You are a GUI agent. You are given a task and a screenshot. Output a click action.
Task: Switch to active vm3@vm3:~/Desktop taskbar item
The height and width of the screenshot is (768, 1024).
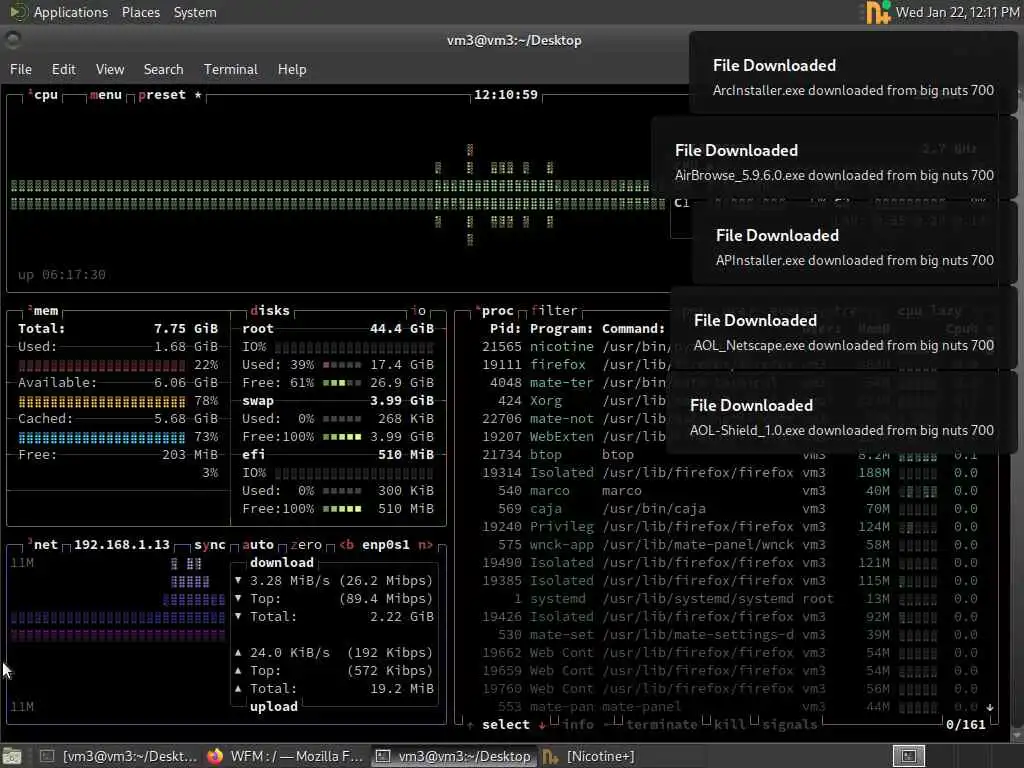[454, 756]
